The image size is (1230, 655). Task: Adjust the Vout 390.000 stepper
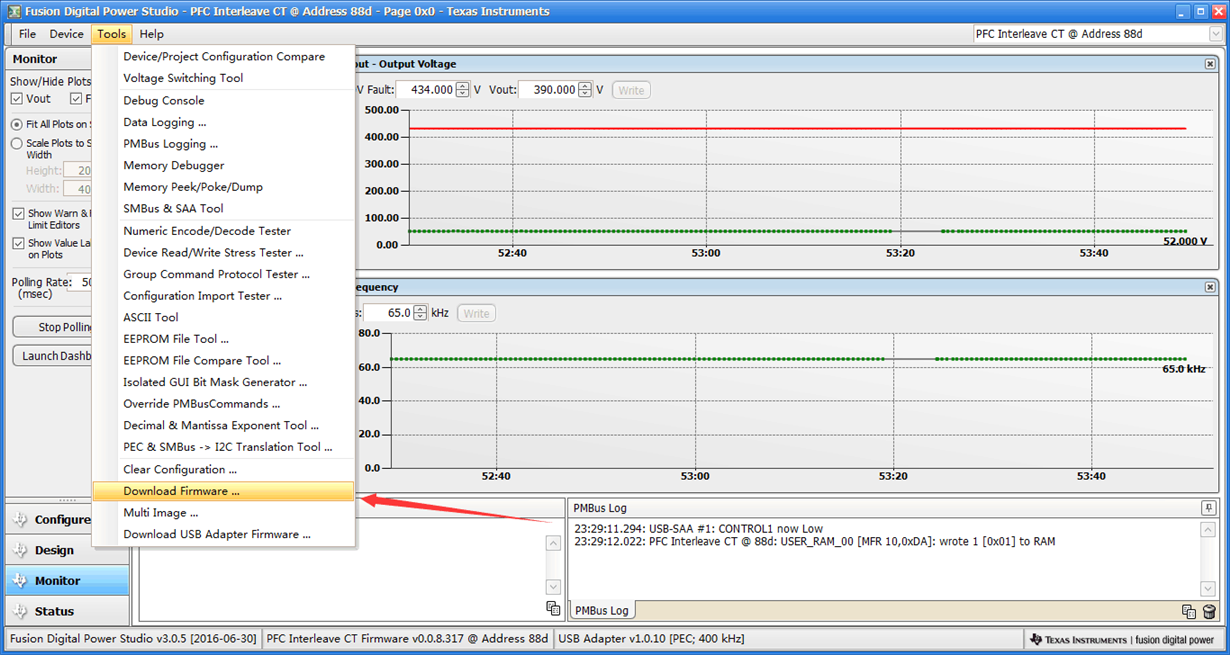coord(585,90)
